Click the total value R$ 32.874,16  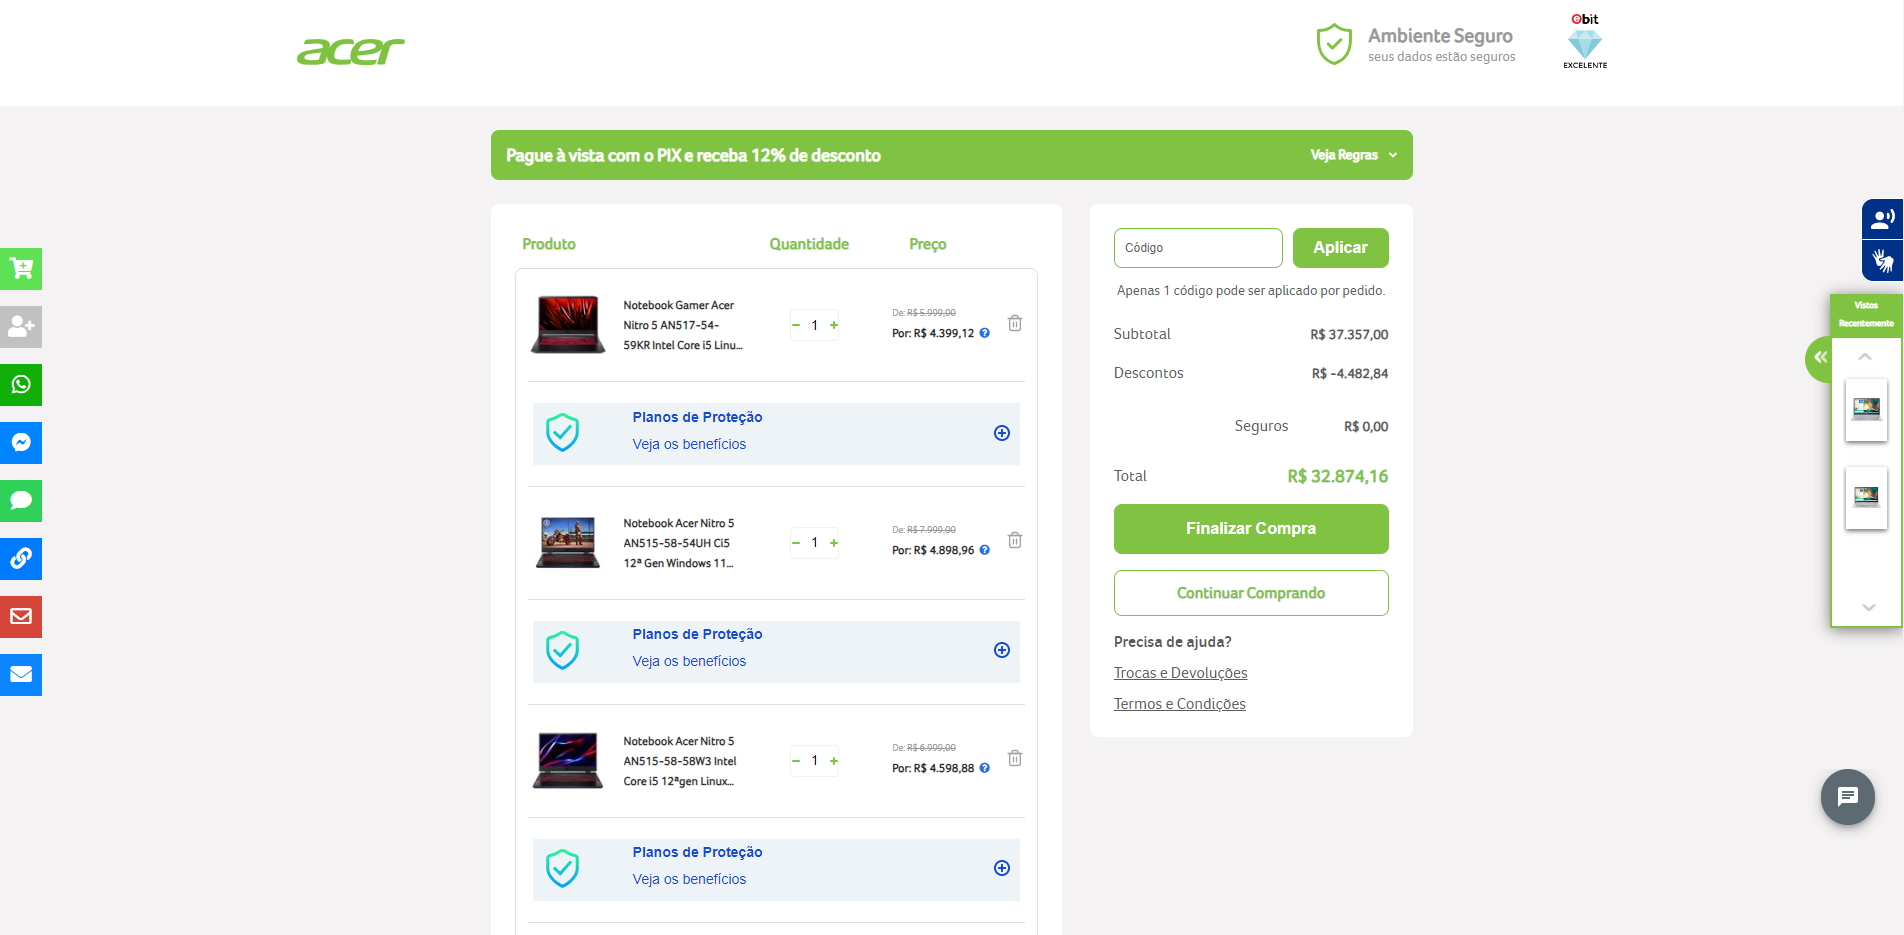point(1338,476)
